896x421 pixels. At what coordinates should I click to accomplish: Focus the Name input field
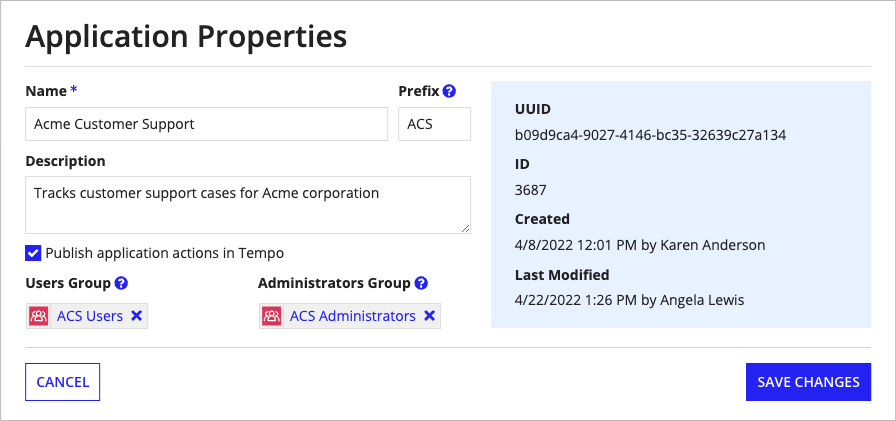click(x=206, y=124)
